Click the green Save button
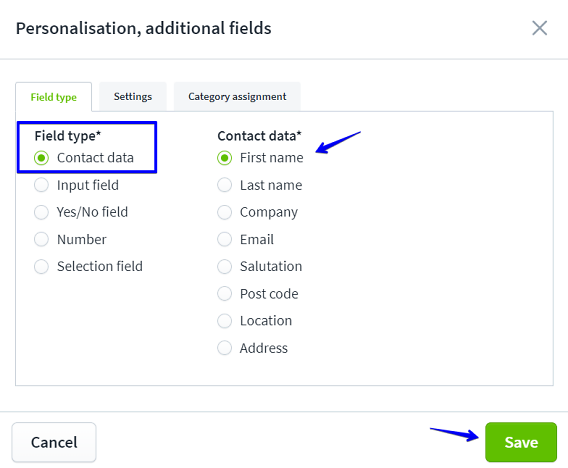The width and height of the screenshot is (568, 468). tap(521, 442)
